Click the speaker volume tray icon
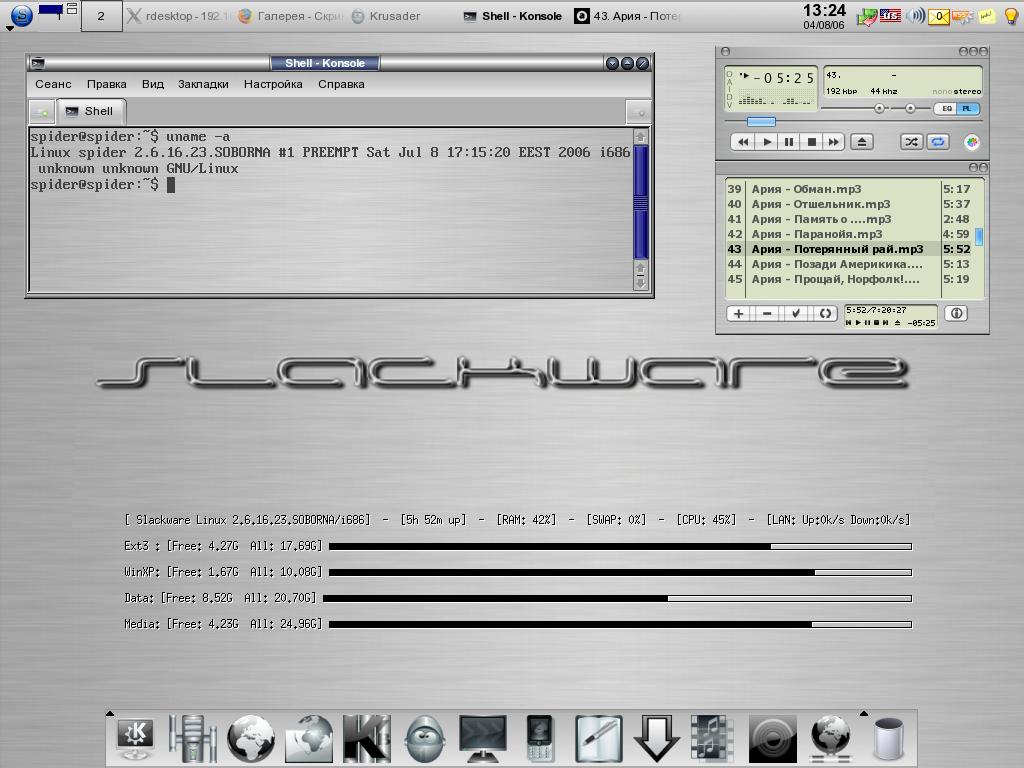Image resolution: width=1024 pixels, height=768 pixels. 915,15
